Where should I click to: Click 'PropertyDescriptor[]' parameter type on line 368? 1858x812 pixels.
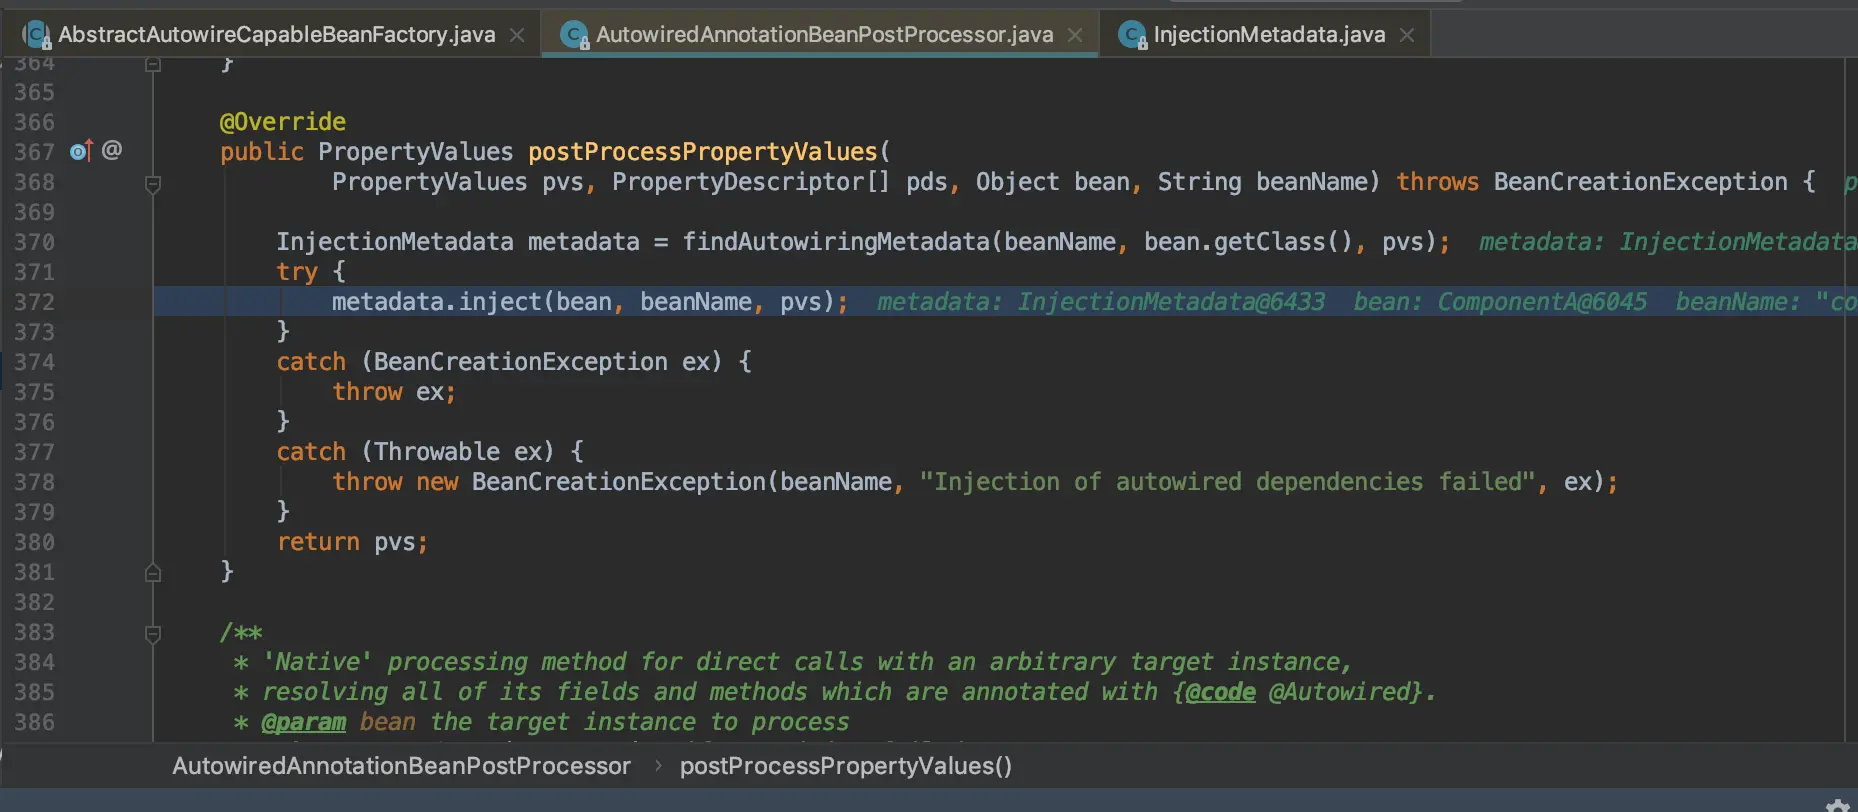pyautogui.click(x=751, y=182)
